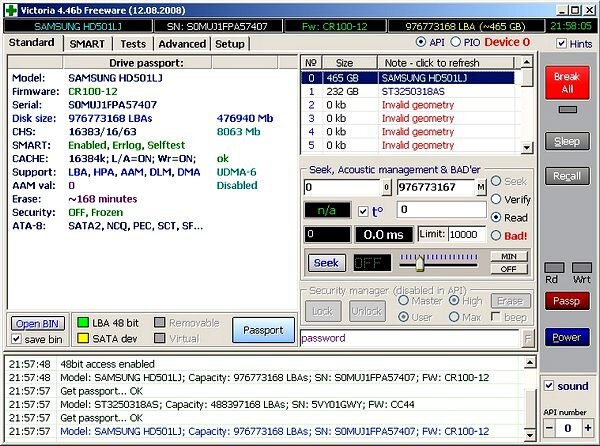The height and width of the screenshot is (446, 600).
Task: Toggle the temperature t° checkbox
Action: pyautogui.click(x=363, y=211)
